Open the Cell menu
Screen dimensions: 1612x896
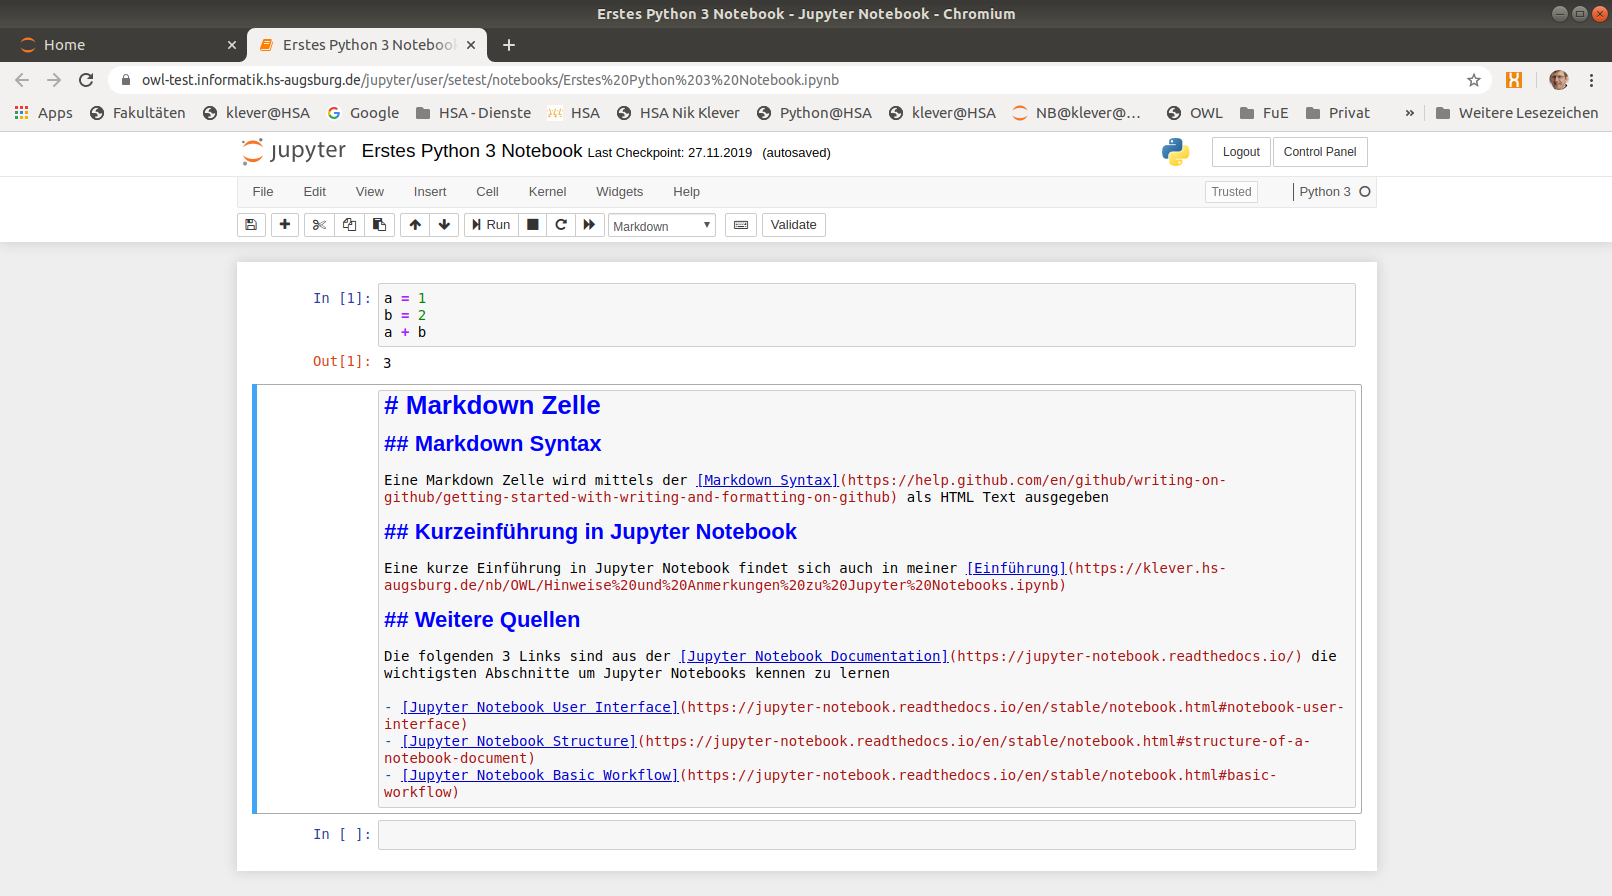pyautogui.click(x=488, y=192)
